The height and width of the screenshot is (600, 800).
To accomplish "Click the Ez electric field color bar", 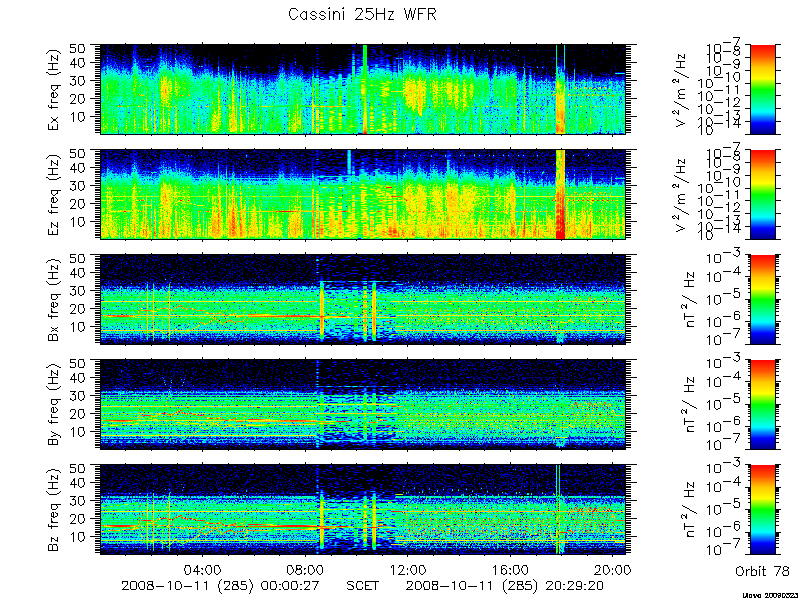I will (x=762, y=194).
